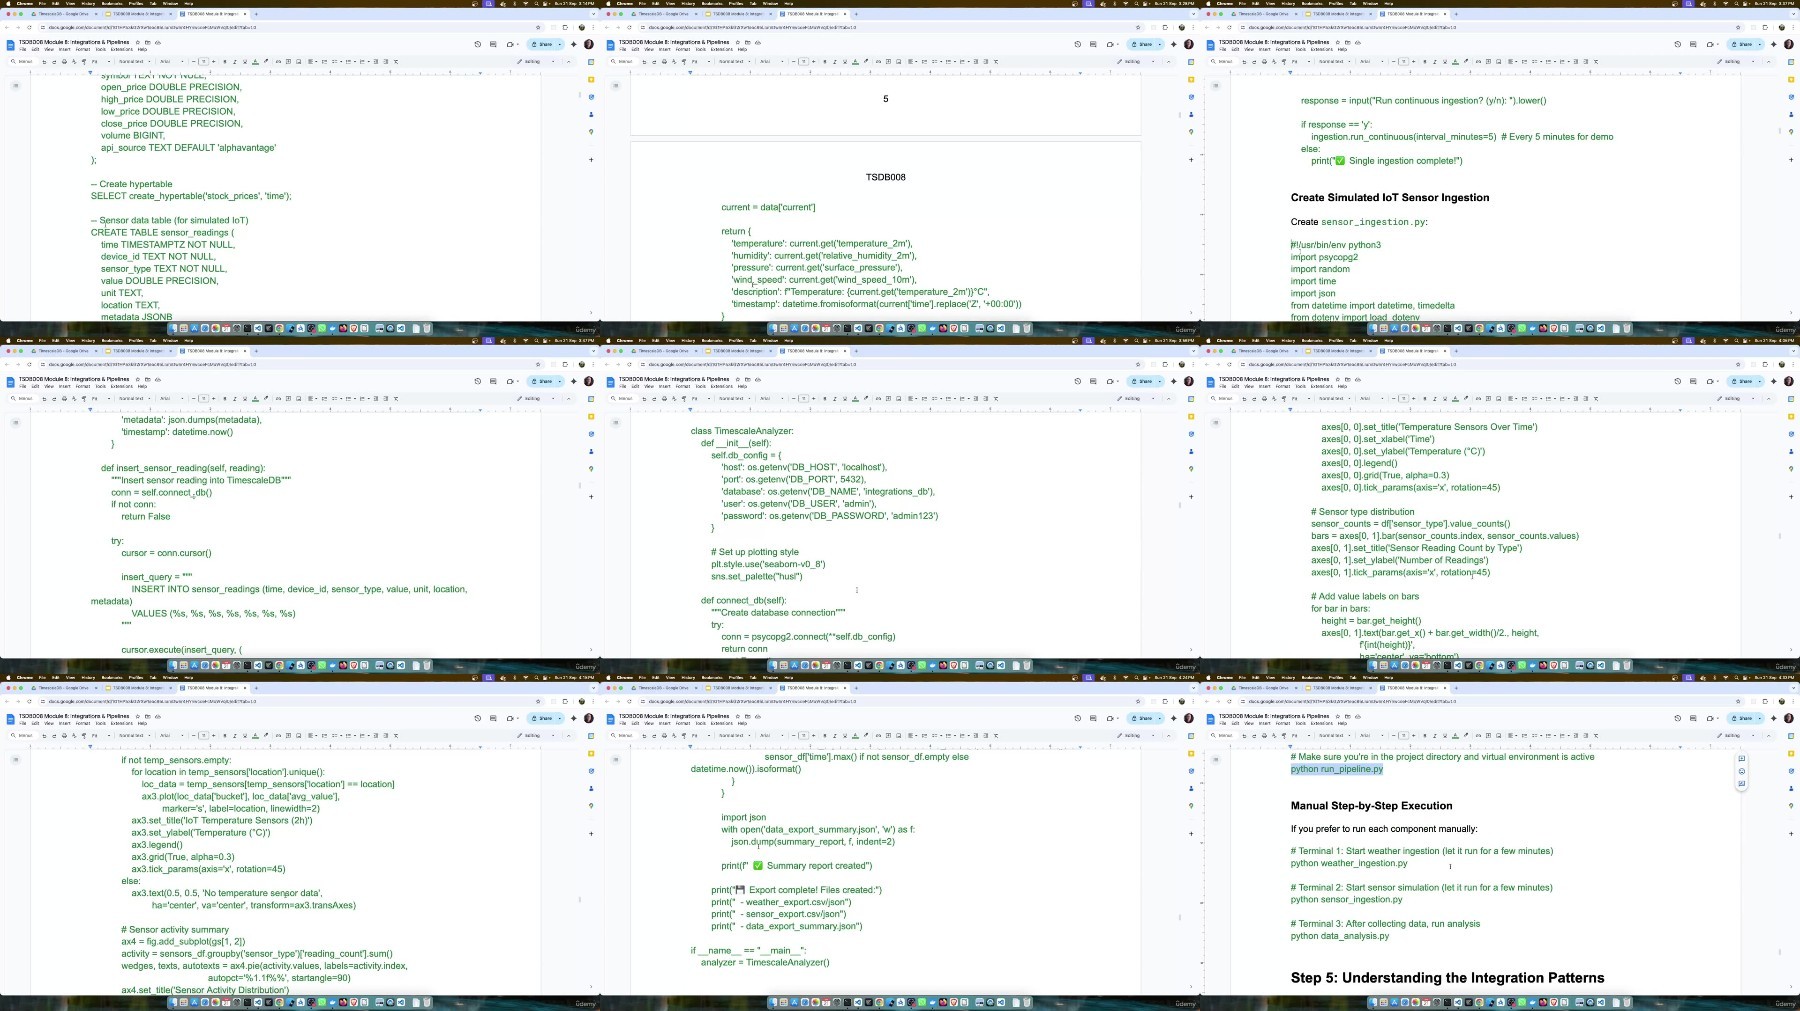The width and height of the screenshot is (1800, 1011).
Task: Toggle underline in the TSDB008 page-header window
Action: pos(844,61)
